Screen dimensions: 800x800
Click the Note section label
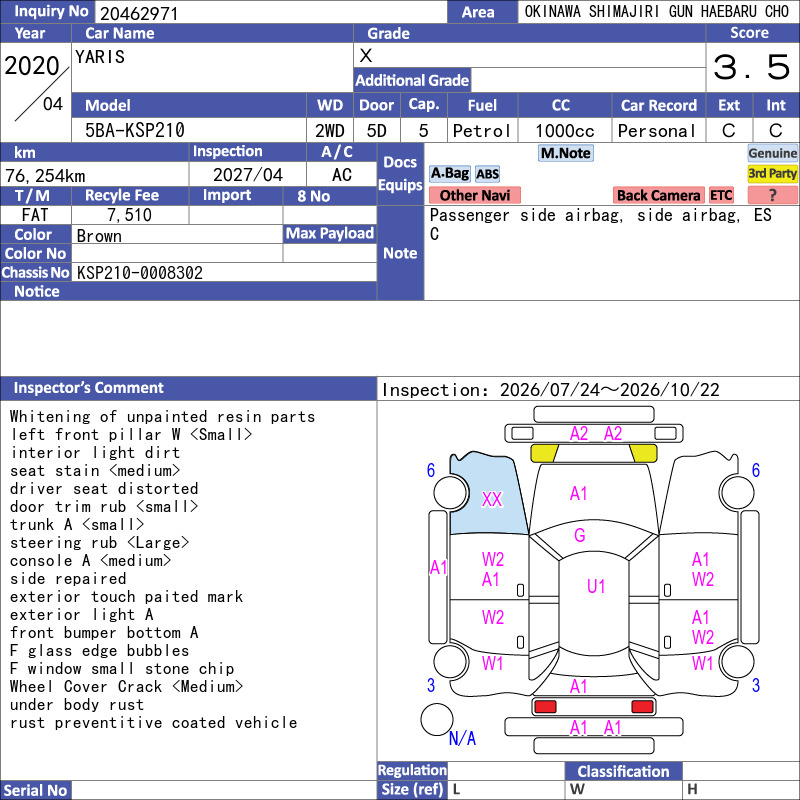401,253
